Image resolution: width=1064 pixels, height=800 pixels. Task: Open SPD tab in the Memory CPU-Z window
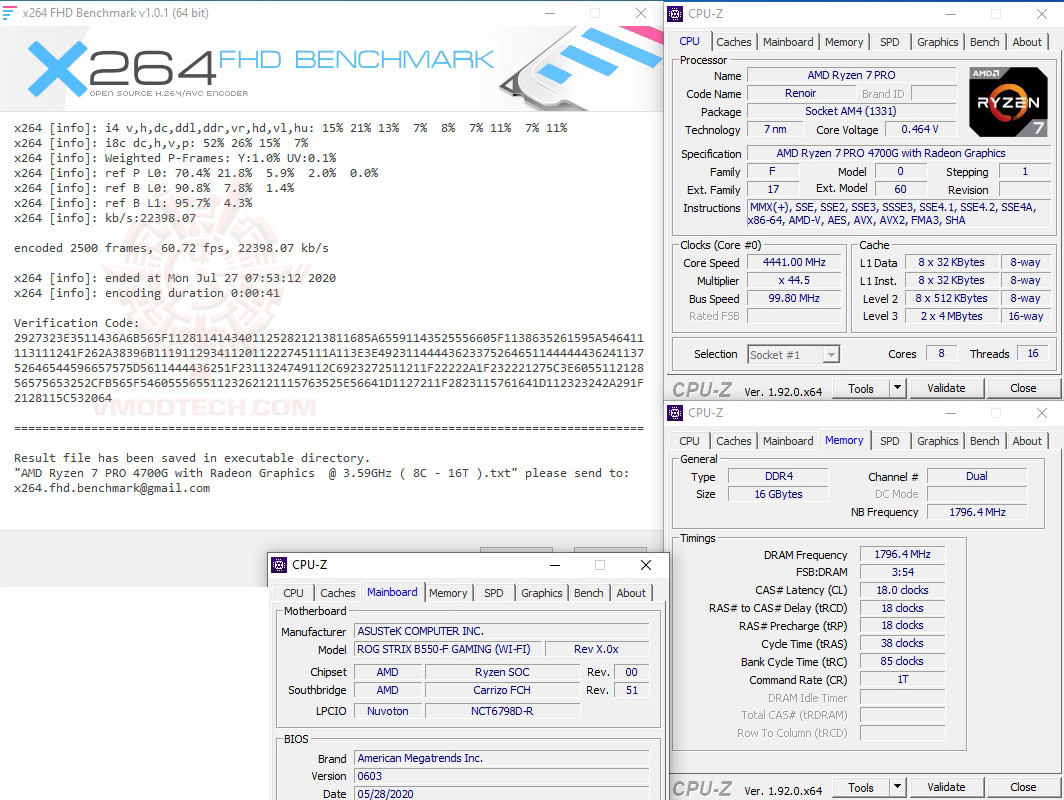point(889,441)
